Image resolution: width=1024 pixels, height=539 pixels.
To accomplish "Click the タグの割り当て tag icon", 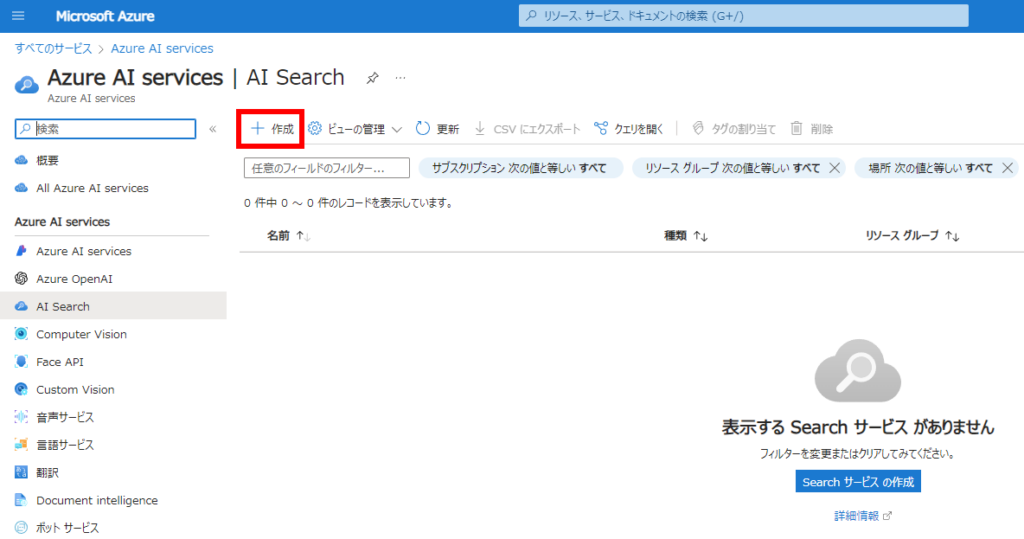I will [x=697, y=128].
